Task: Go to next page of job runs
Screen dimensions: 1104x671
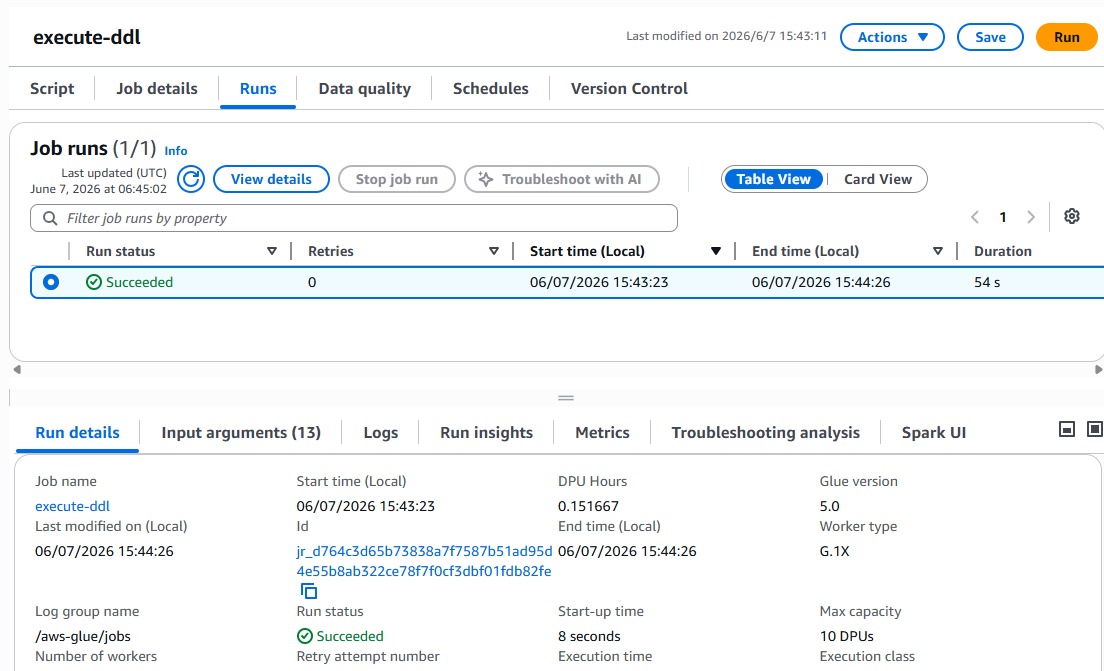Action: click(x=1031, y=217)
